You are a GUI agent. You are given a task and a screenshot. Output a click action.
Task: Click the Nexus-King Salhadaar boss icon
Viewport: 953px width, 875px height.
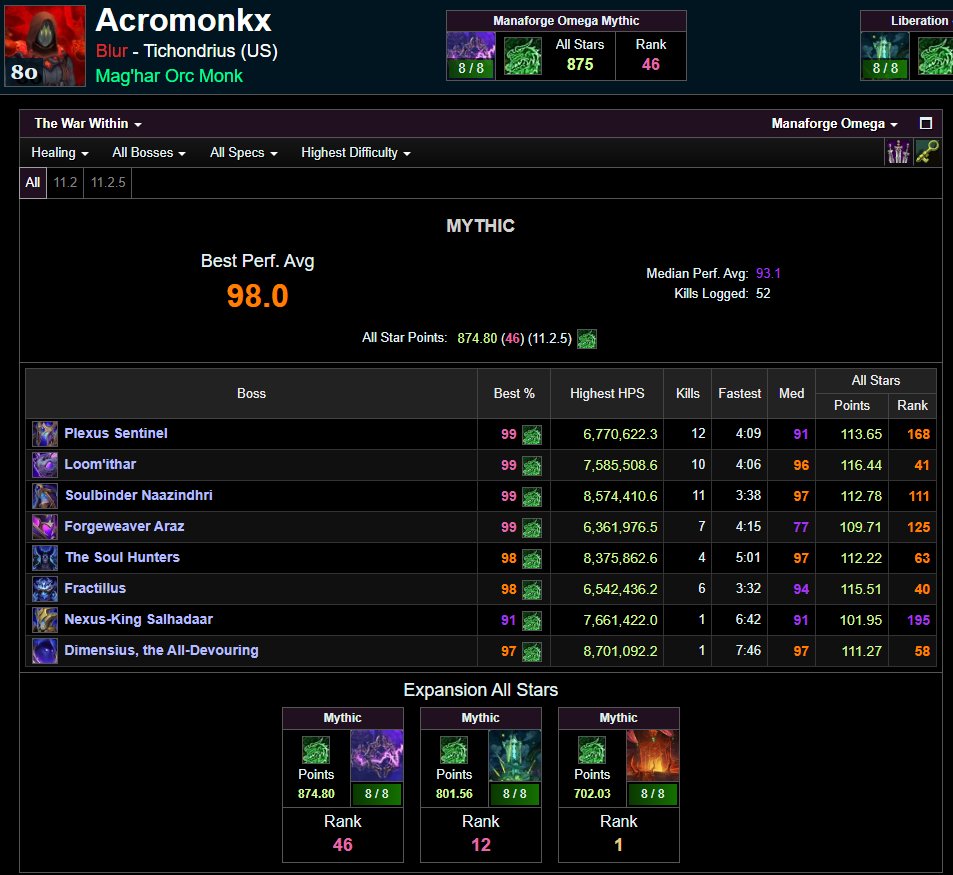(x=45, y=620)
